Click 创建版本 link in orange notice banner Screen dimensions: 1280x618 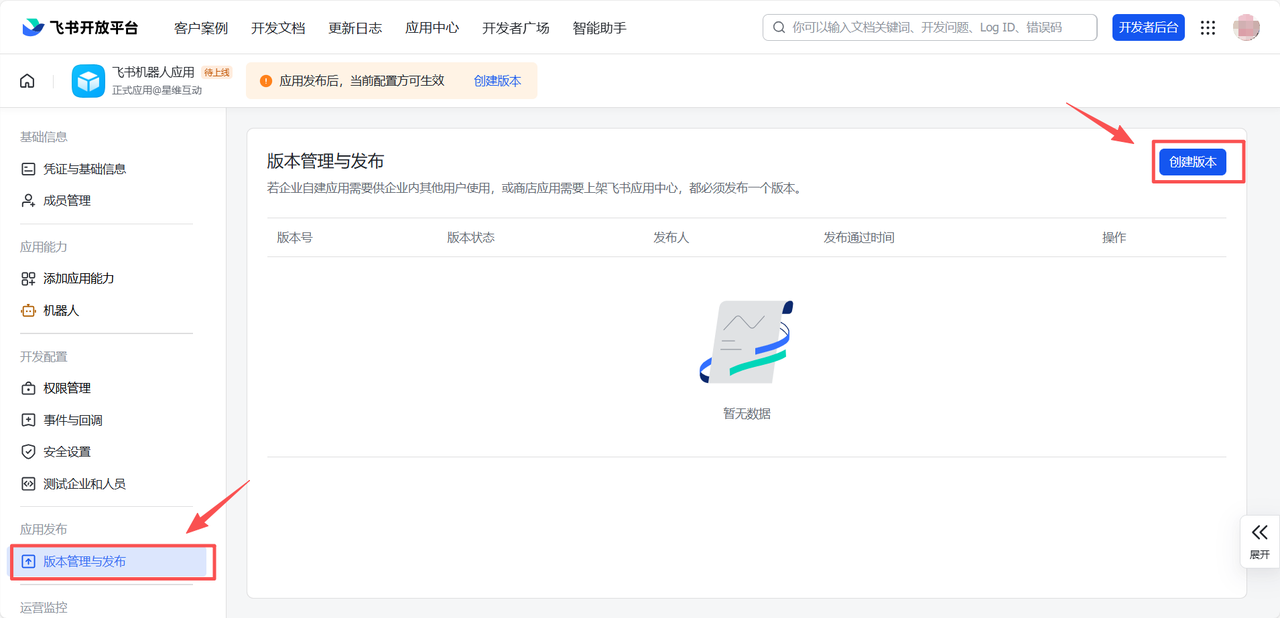coord(497,81)
